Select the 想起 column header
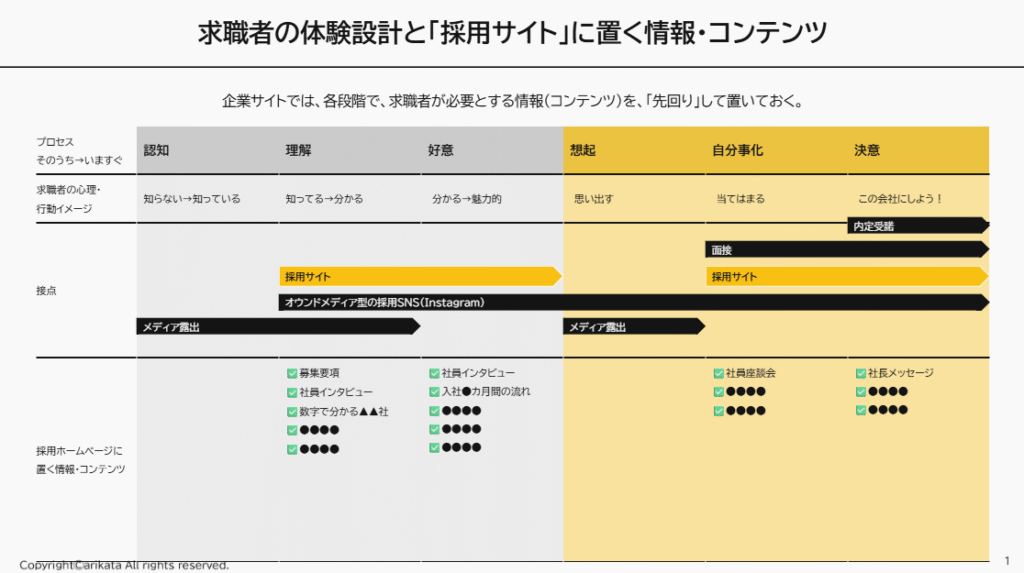This screenshot has width=1024, height=573. point(583,151)
